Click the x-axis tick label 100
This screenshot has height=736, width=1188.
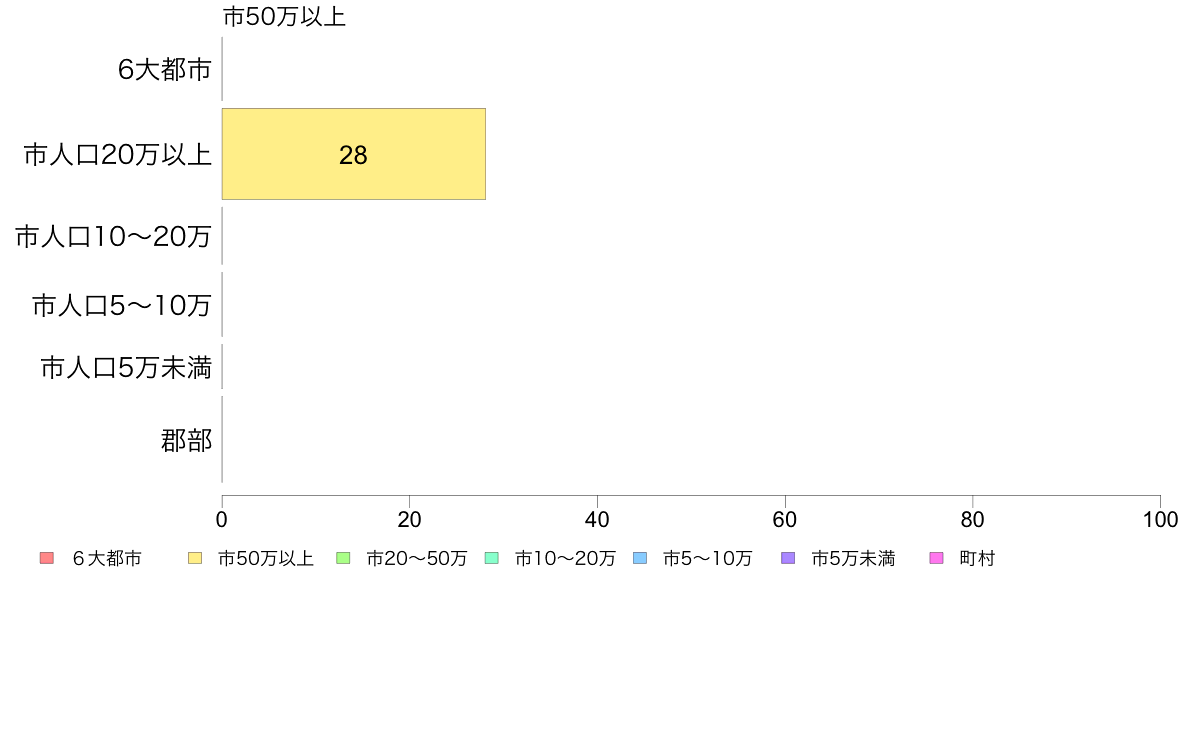pos(1160,520)
